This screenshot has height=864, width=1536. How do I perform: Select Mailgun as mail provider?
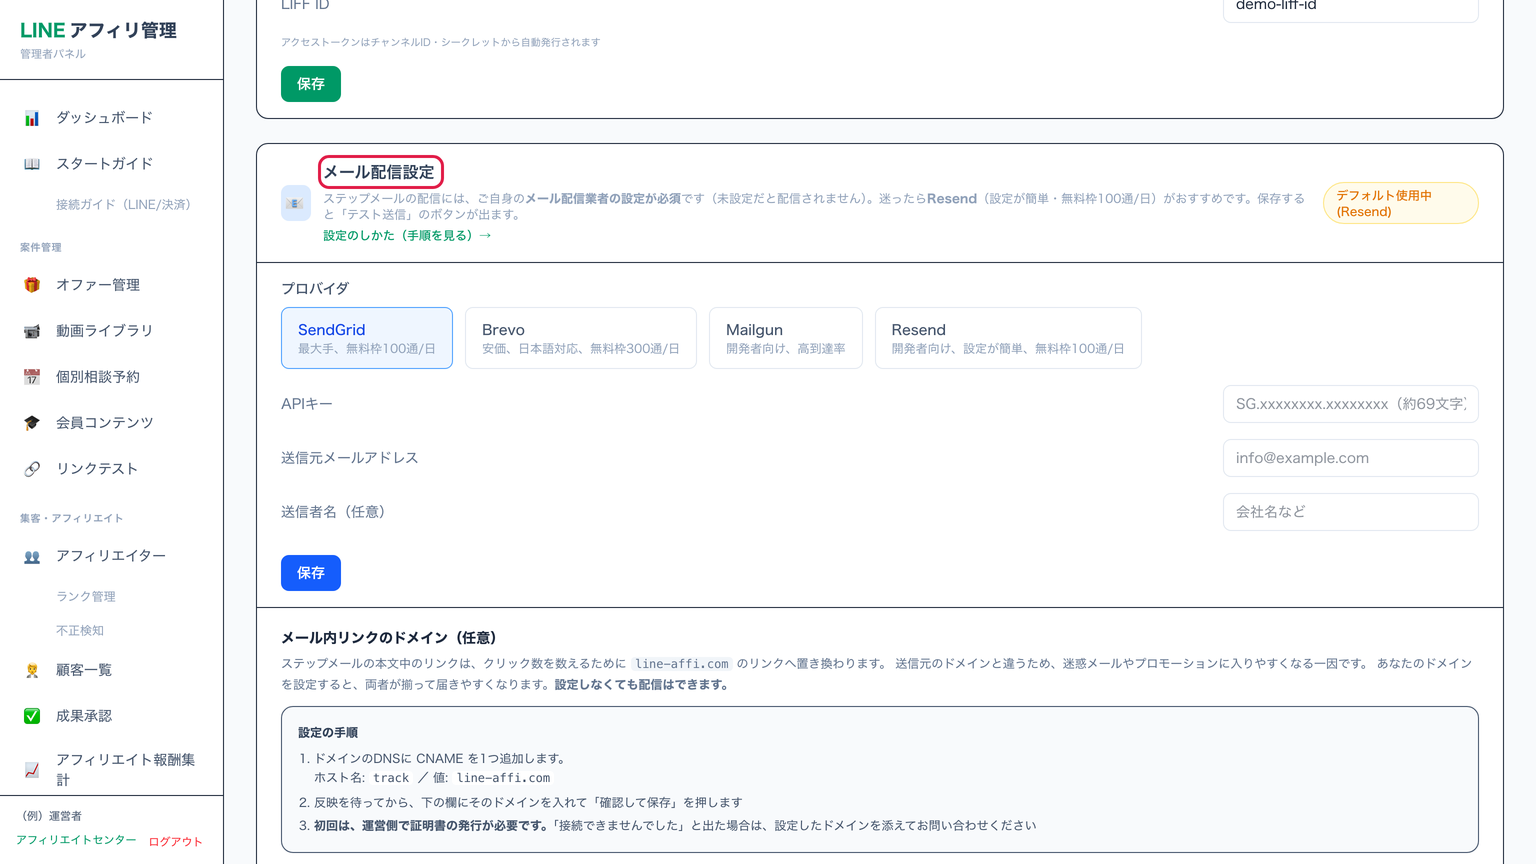786,338
